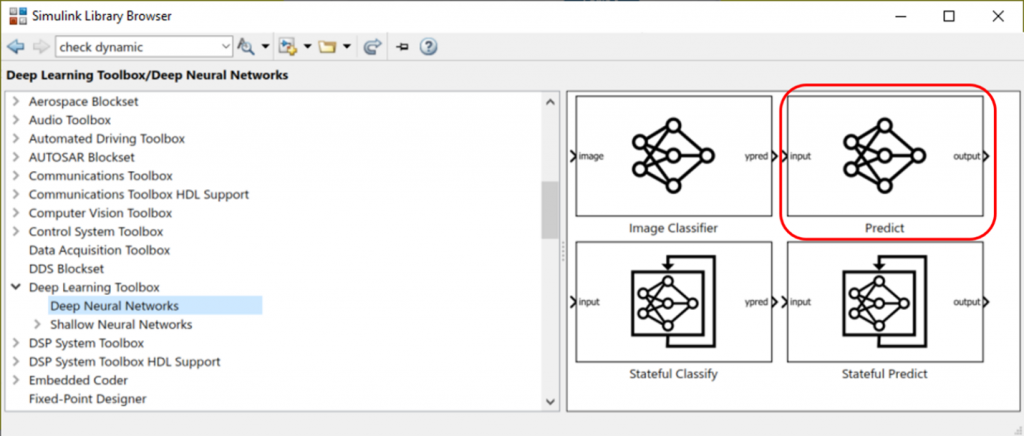Image resolution: width=1024 pixels, height=436 pixels.
Task: Click the new model icon
Action: click(x=289, y=47)
